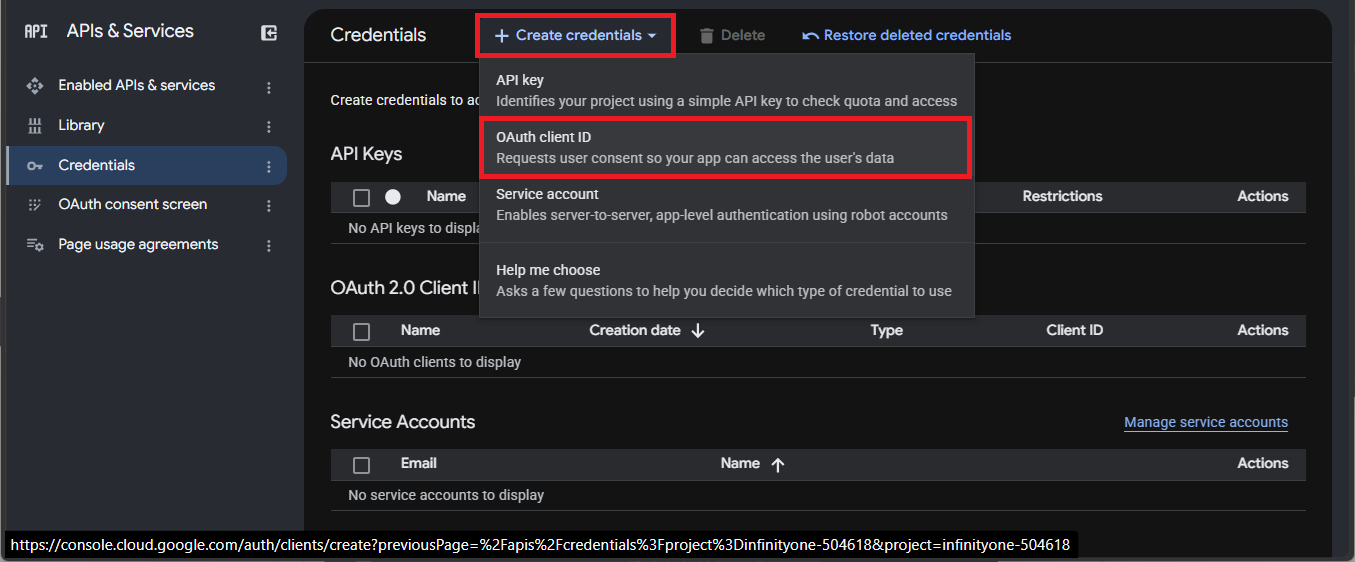1355x562 pixels.
Task: Click the Credentials key icon
Action: point(35,166)
